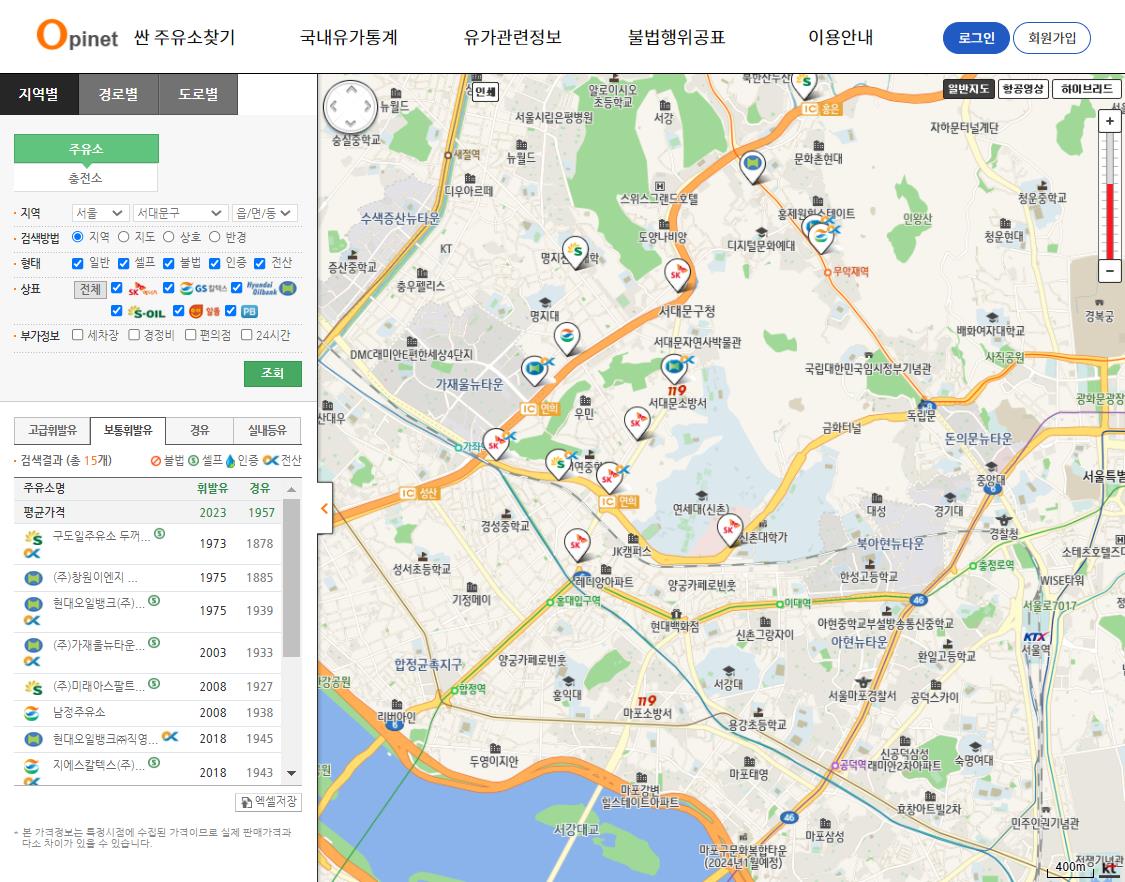Click the SK marker above 서대문구청
This screenshot has height=882, width=1125.
[x=677, y=276]
